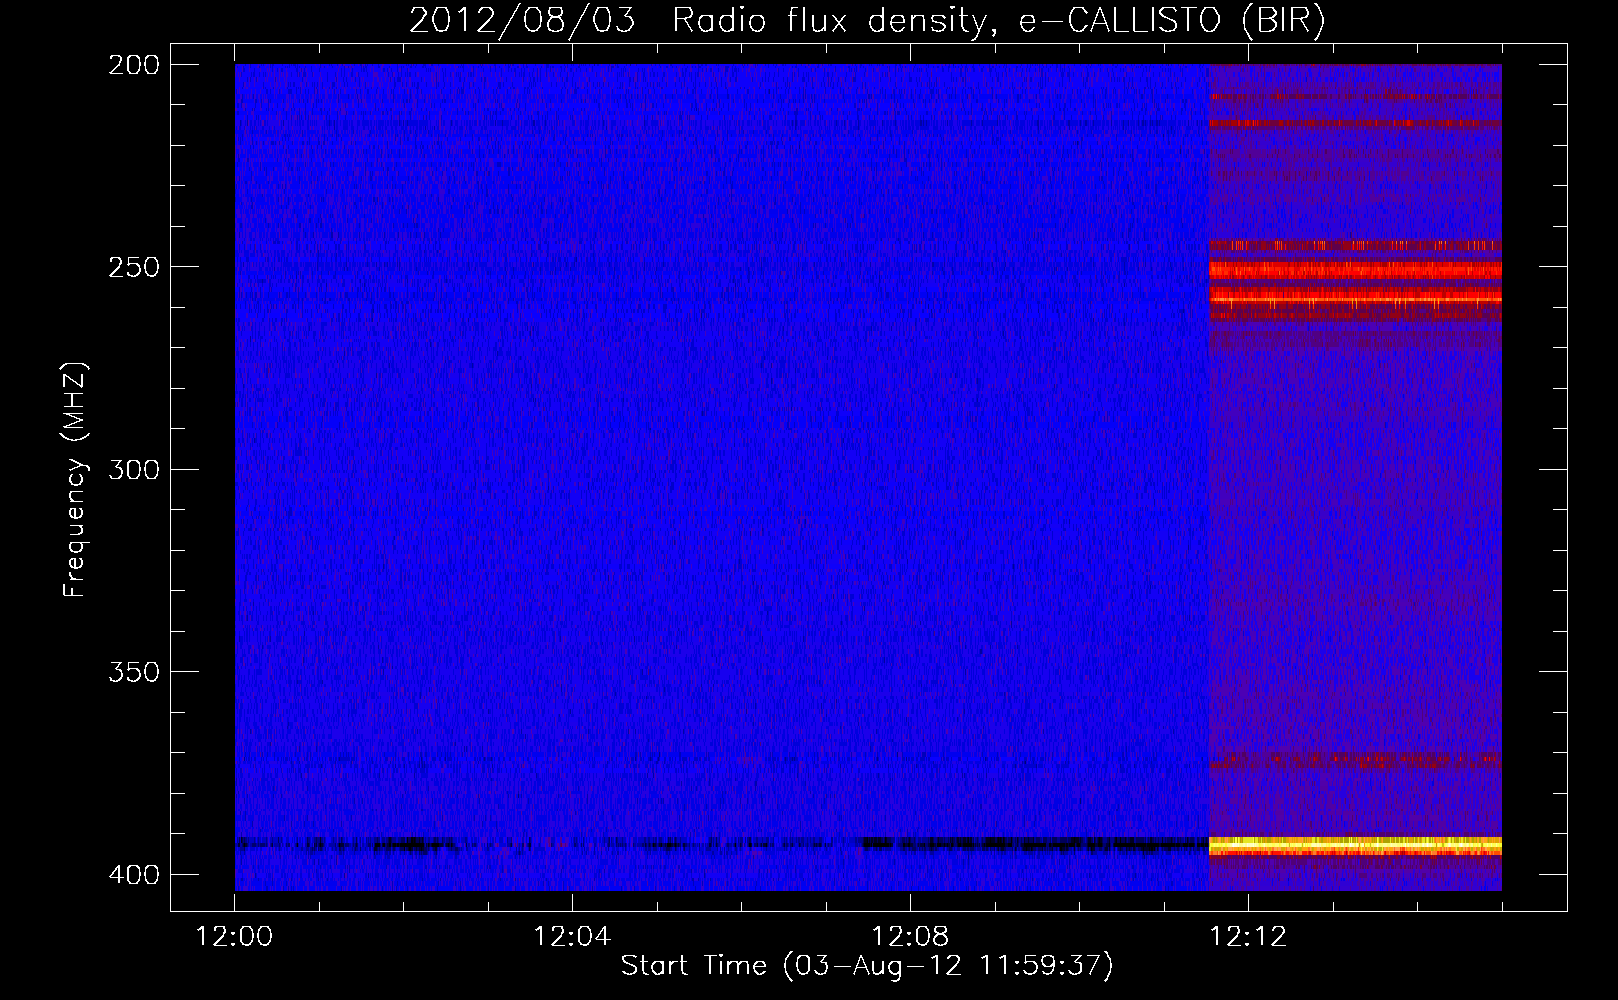Click the Start Time axis label

coord(867,966)
